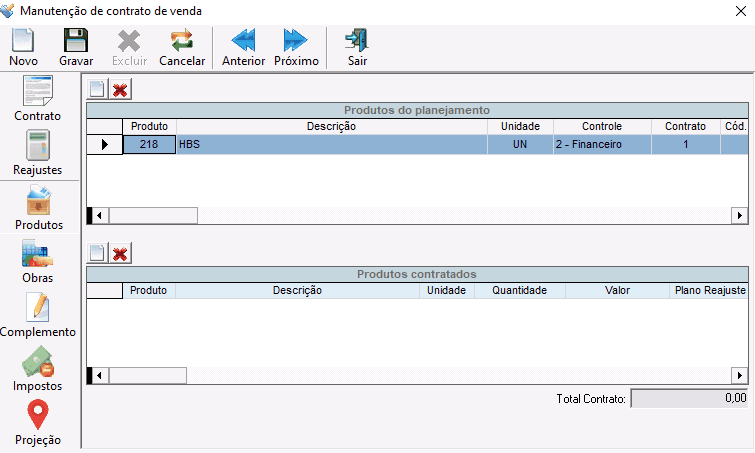Click Unidade column header in planejamento grid

point(520,127)
